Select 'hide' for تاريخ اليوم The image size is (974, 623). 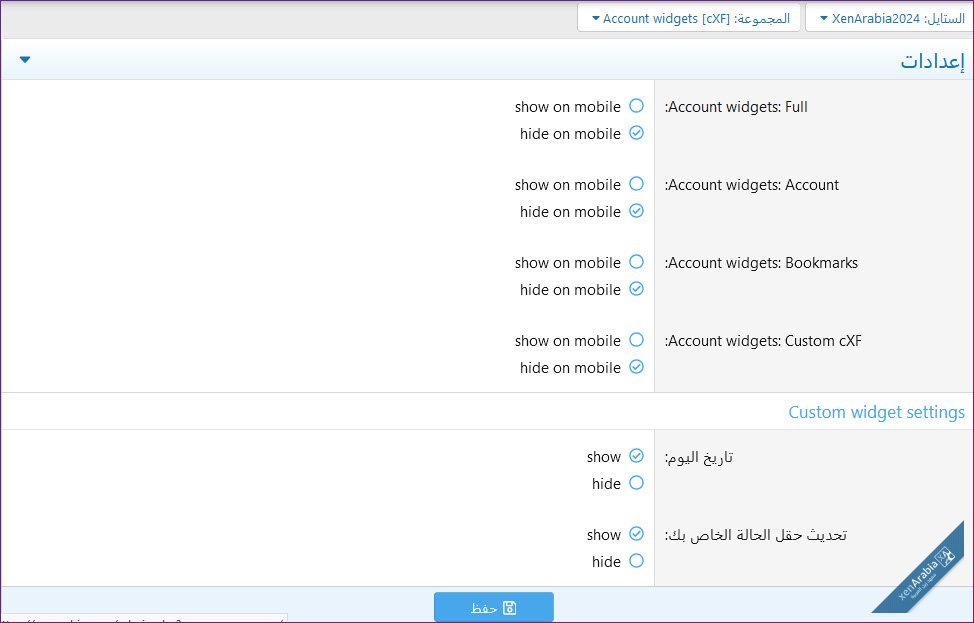(x=636, y=483)
